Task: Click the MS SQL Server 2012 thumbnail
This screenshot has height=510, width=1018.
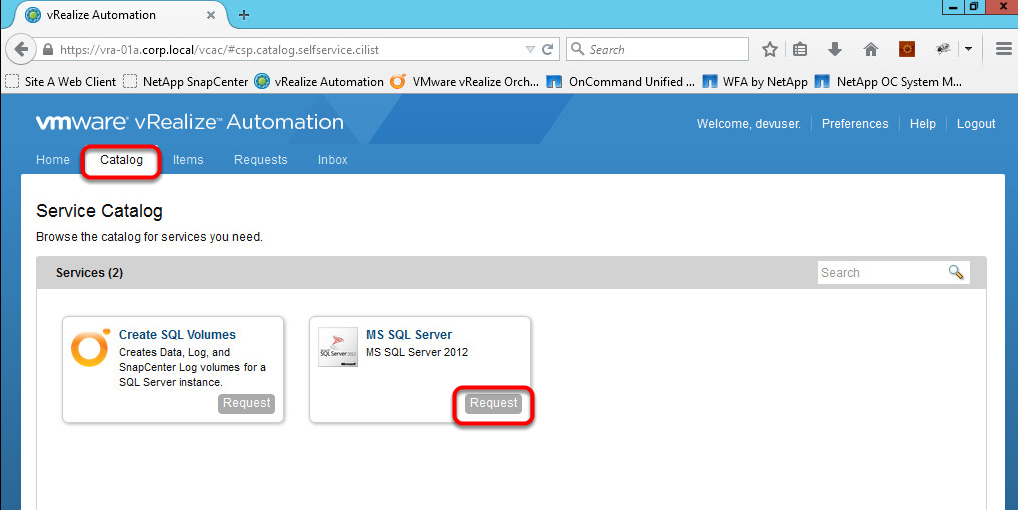Action: [338, 347]
